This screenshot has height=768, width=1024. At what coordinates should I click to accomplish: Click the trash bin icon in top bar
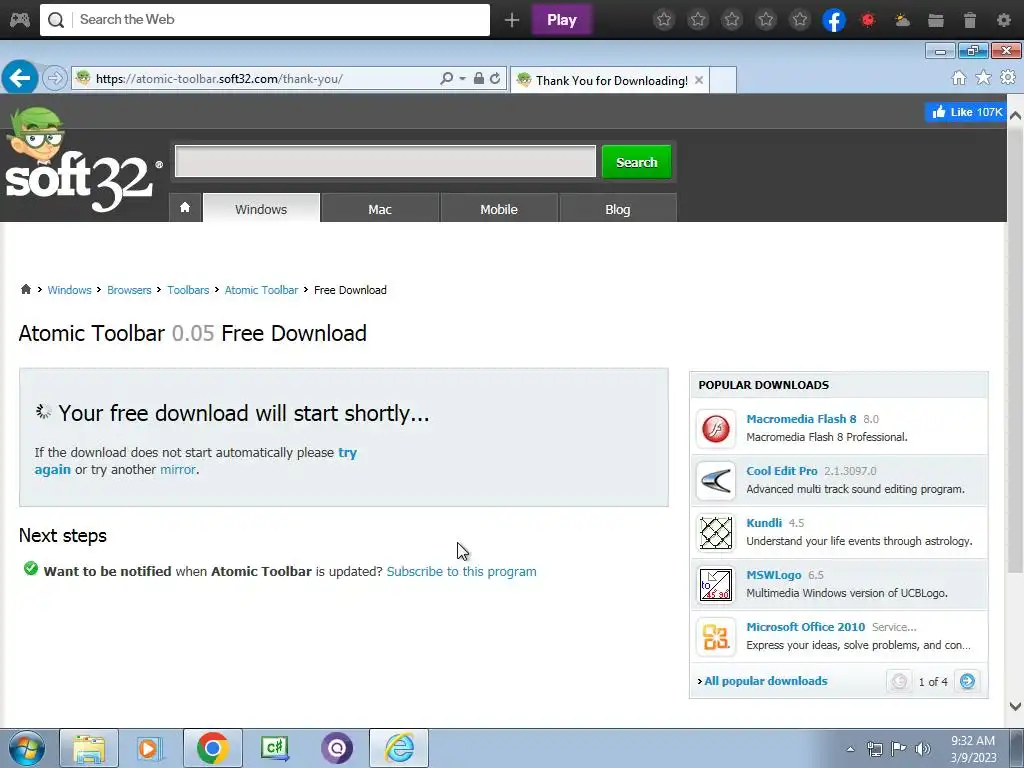pos(970,20)
